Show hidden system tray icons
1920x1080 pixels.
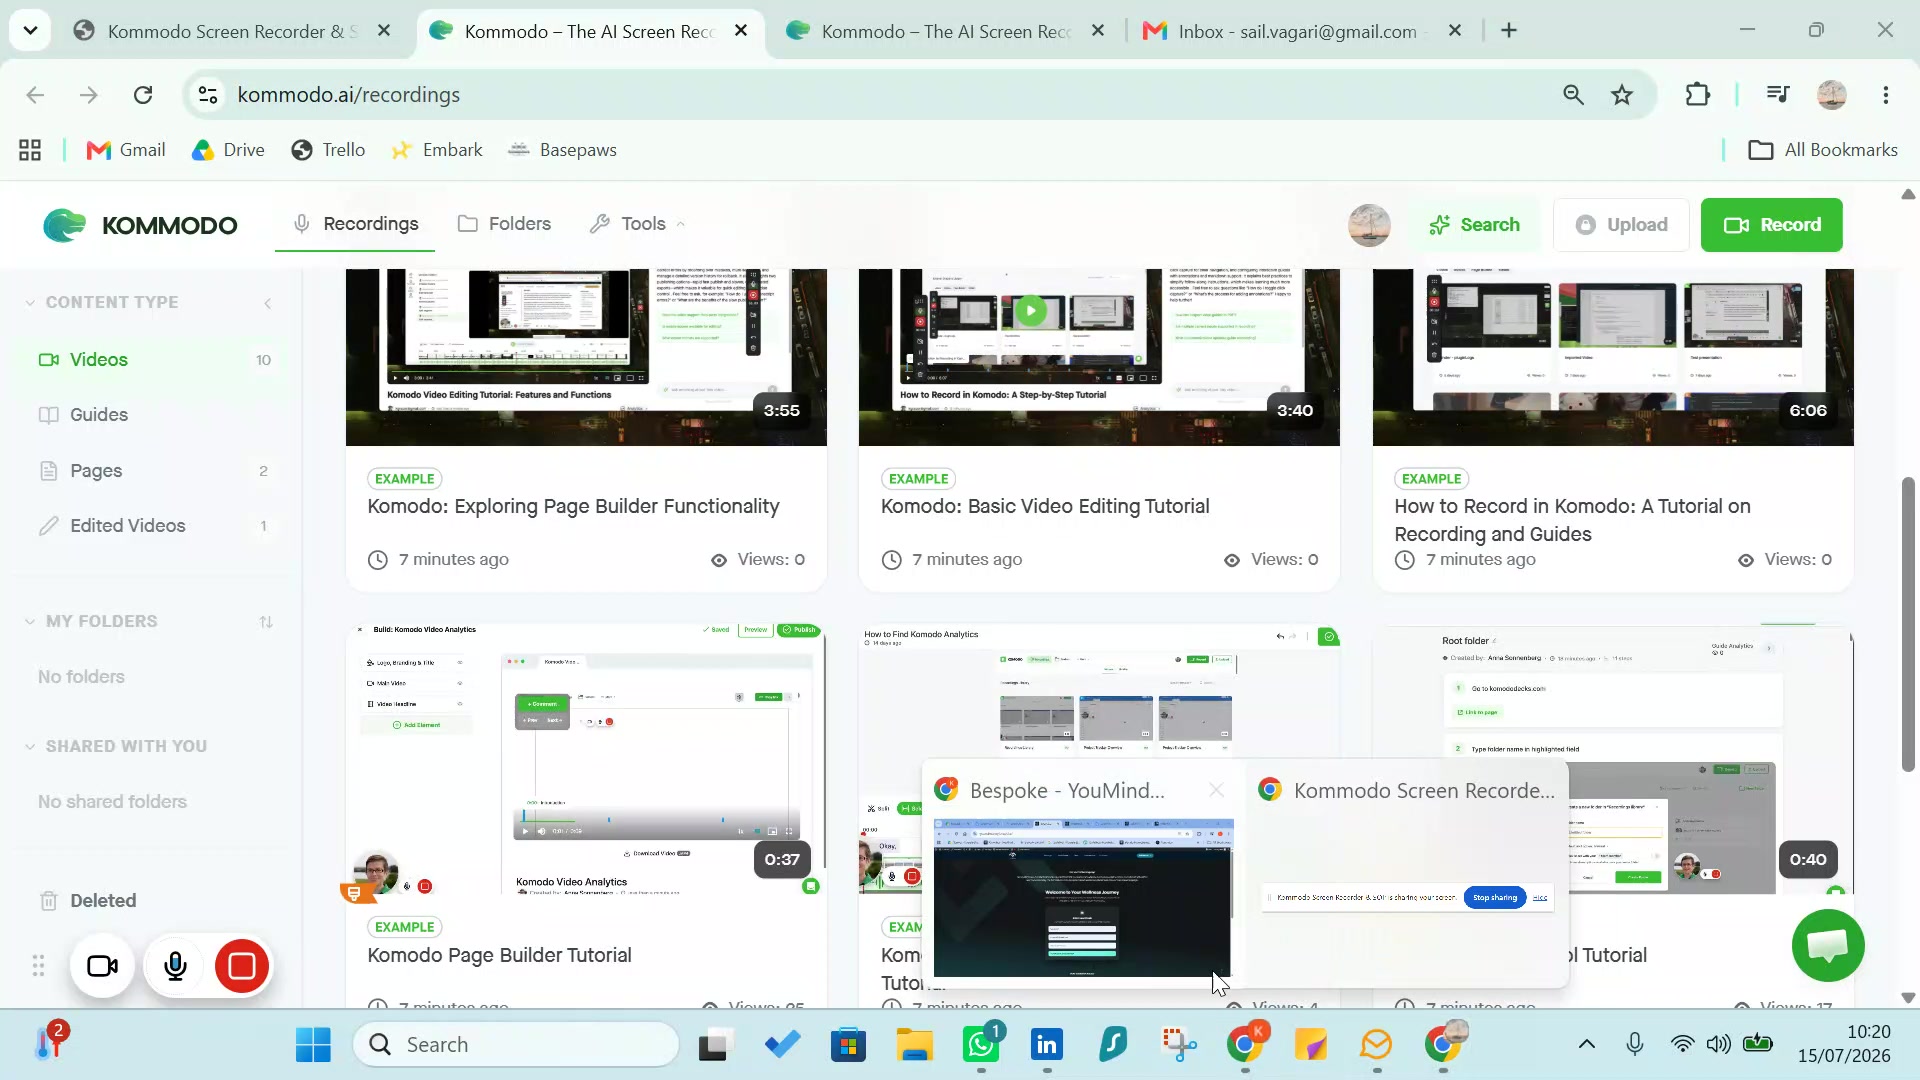(1587, 1045)
